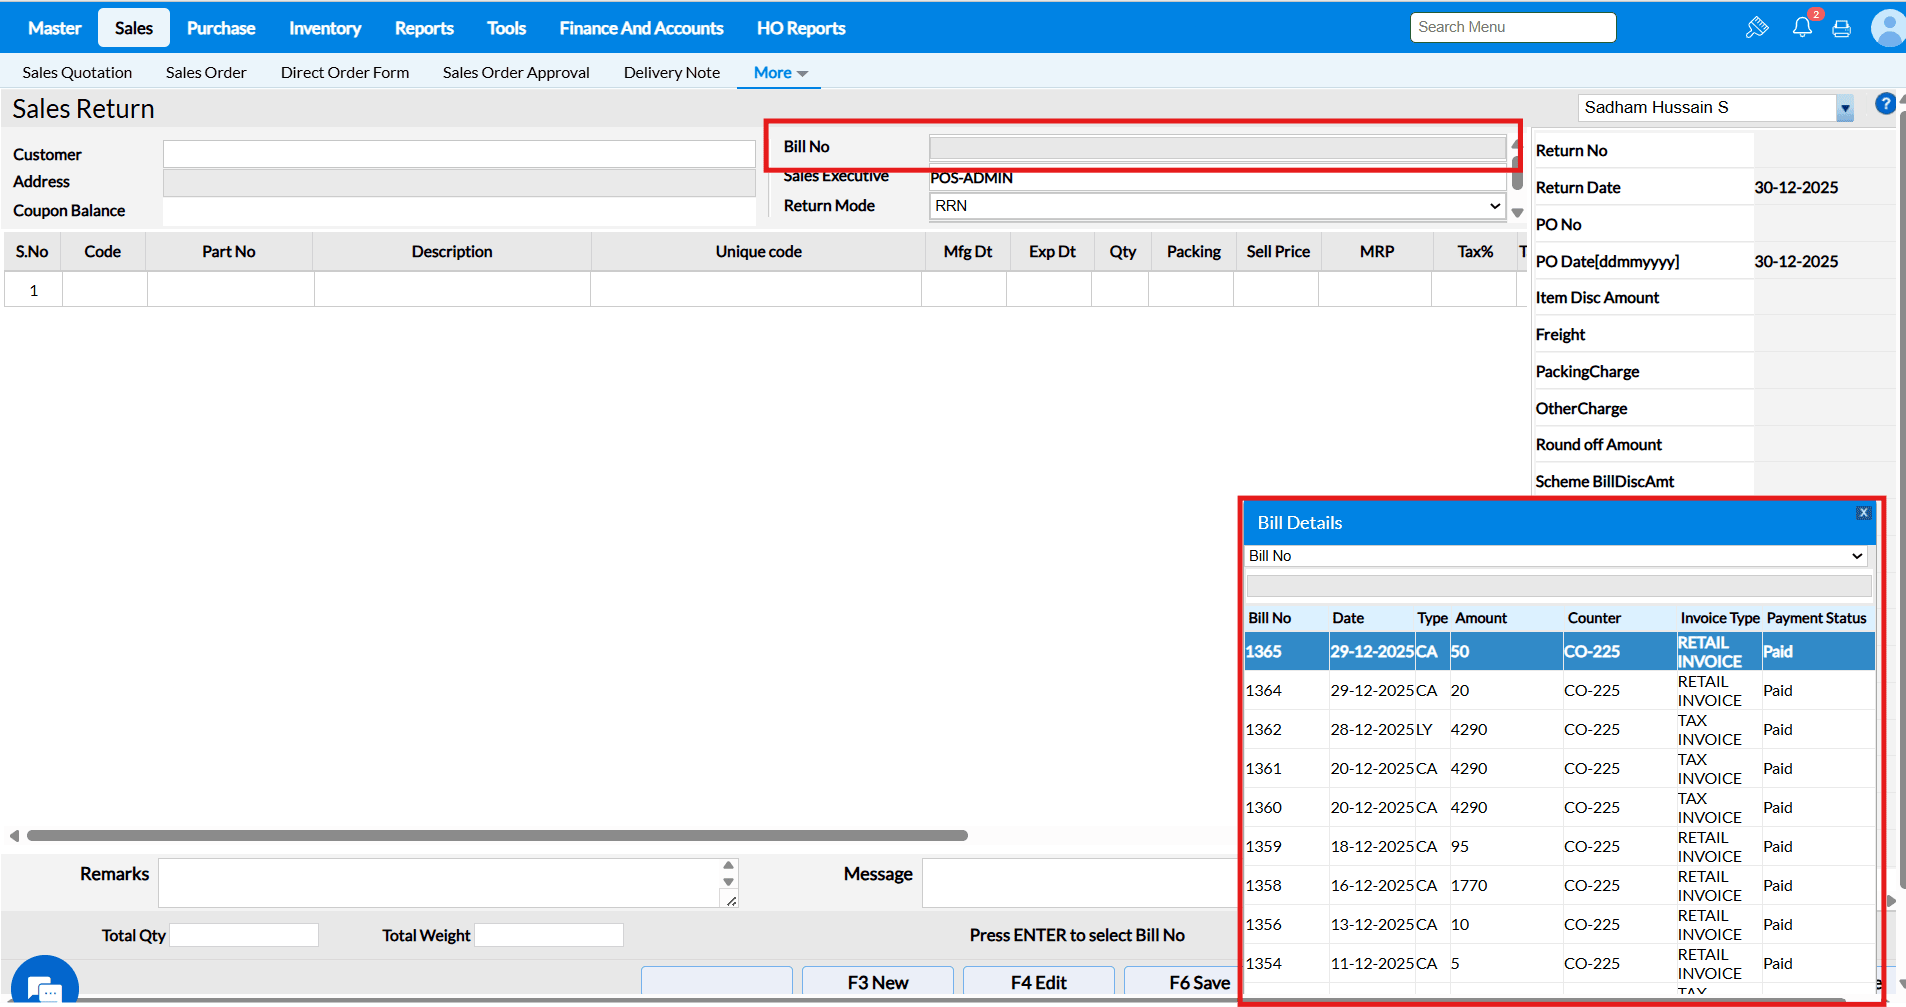Open the chat support bubble
Image resolution: width=1906 pixels, height=1007 pixels.
coord(44,985)
